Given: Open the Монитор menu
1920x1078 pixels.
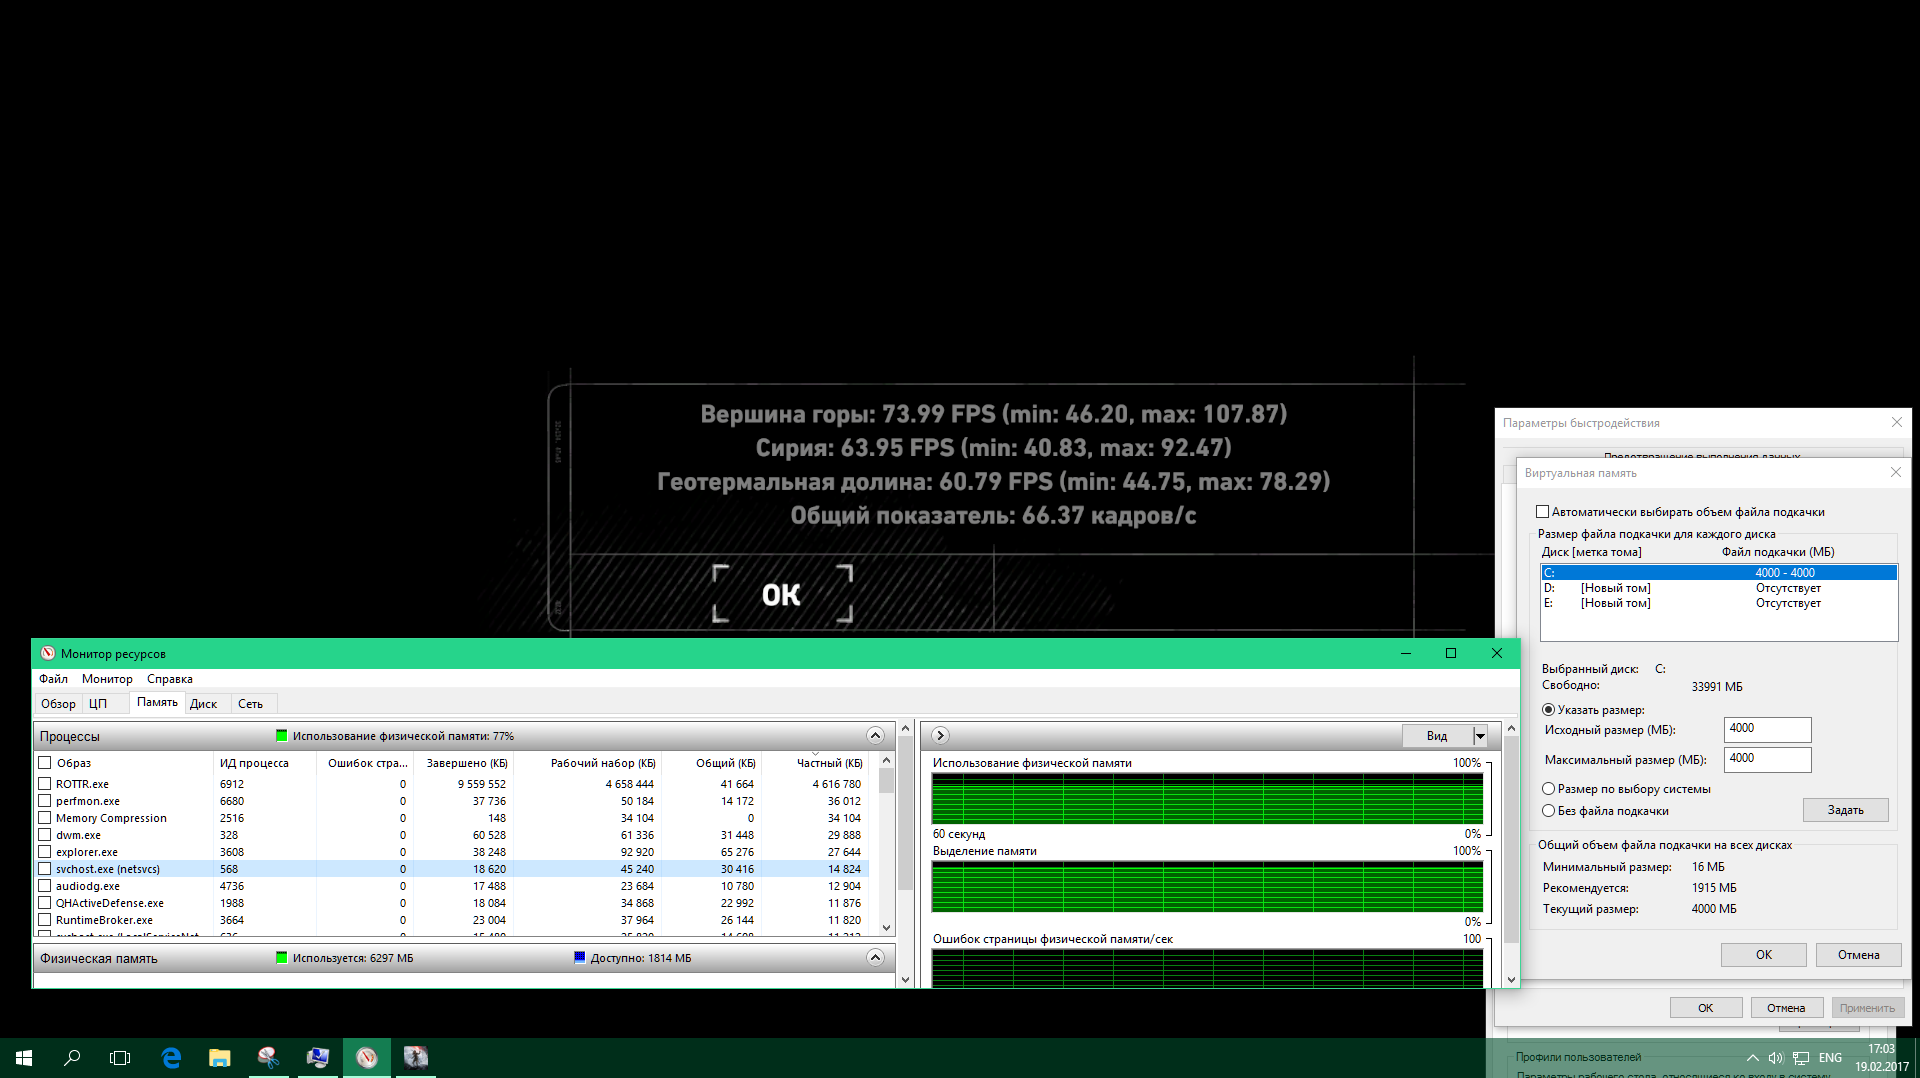Looking at the screenshot, I should (107, 679).
